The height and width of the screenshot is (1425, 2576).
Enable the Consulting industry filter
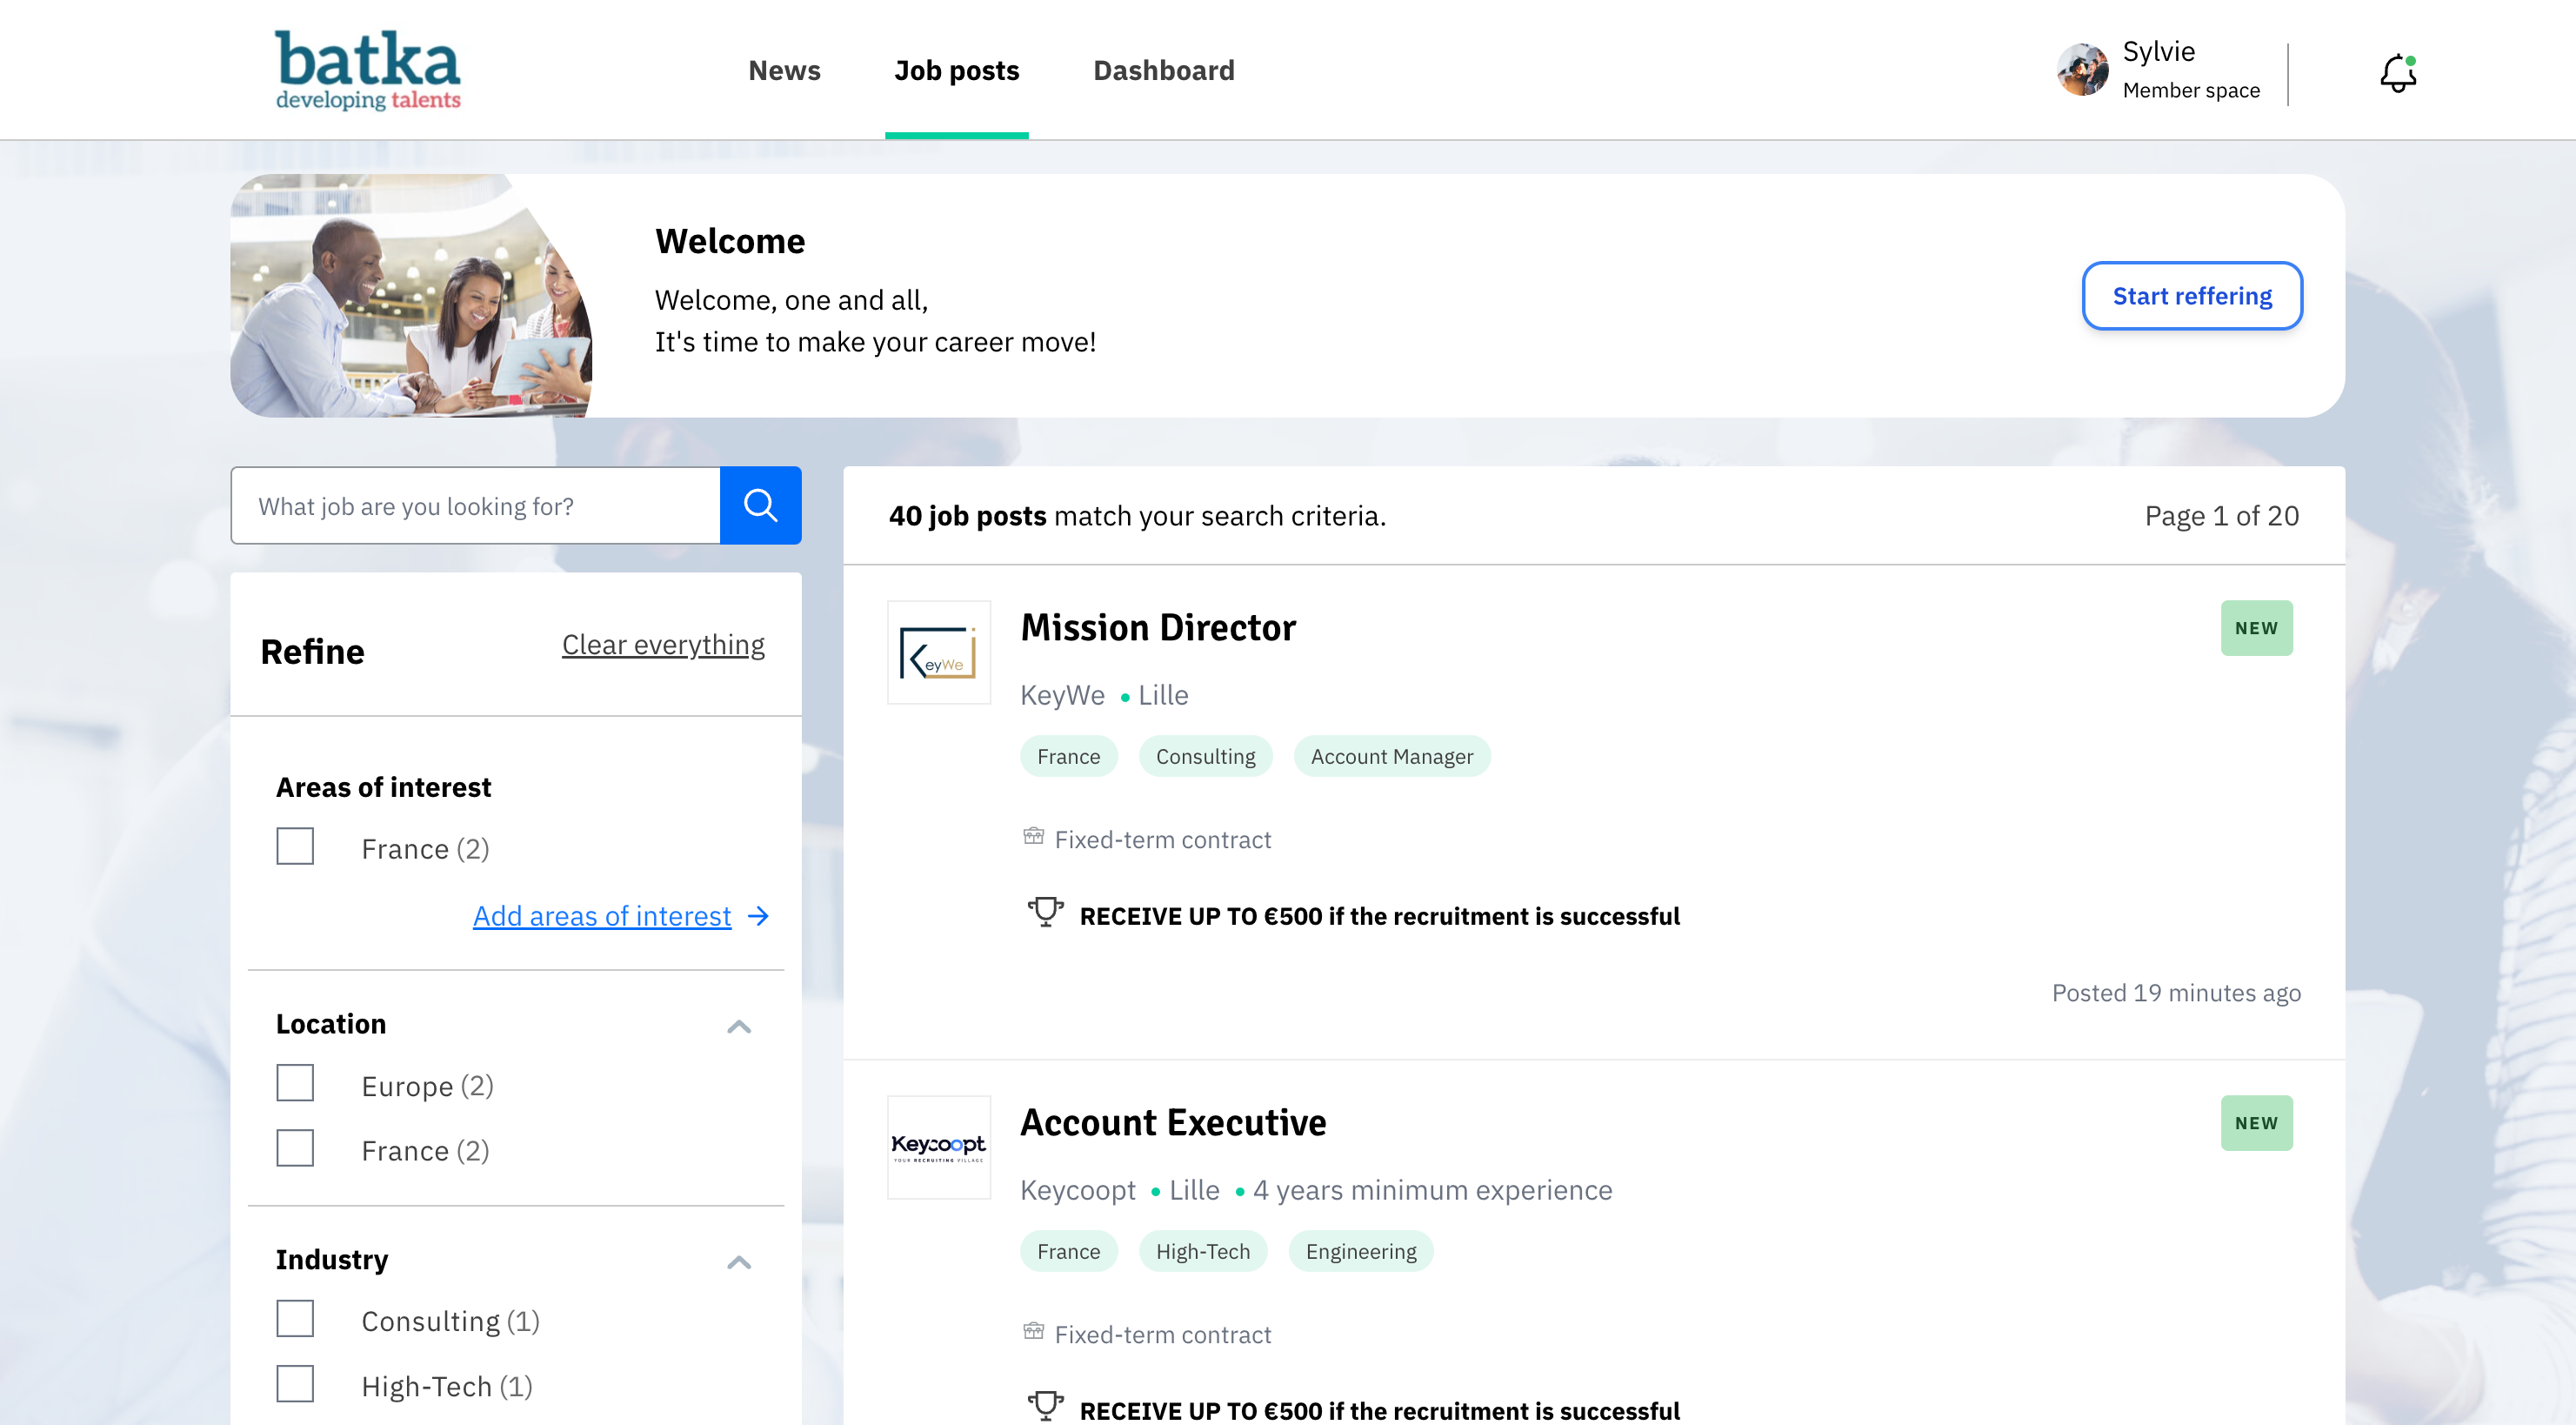click(x=295, y=1319)
